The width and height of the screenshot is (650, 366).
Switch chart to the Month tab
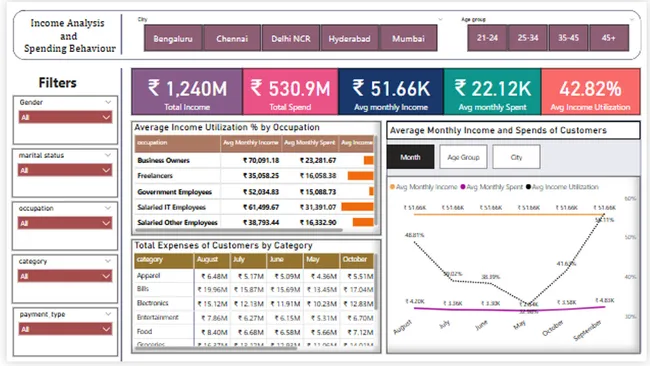[410, 157]
